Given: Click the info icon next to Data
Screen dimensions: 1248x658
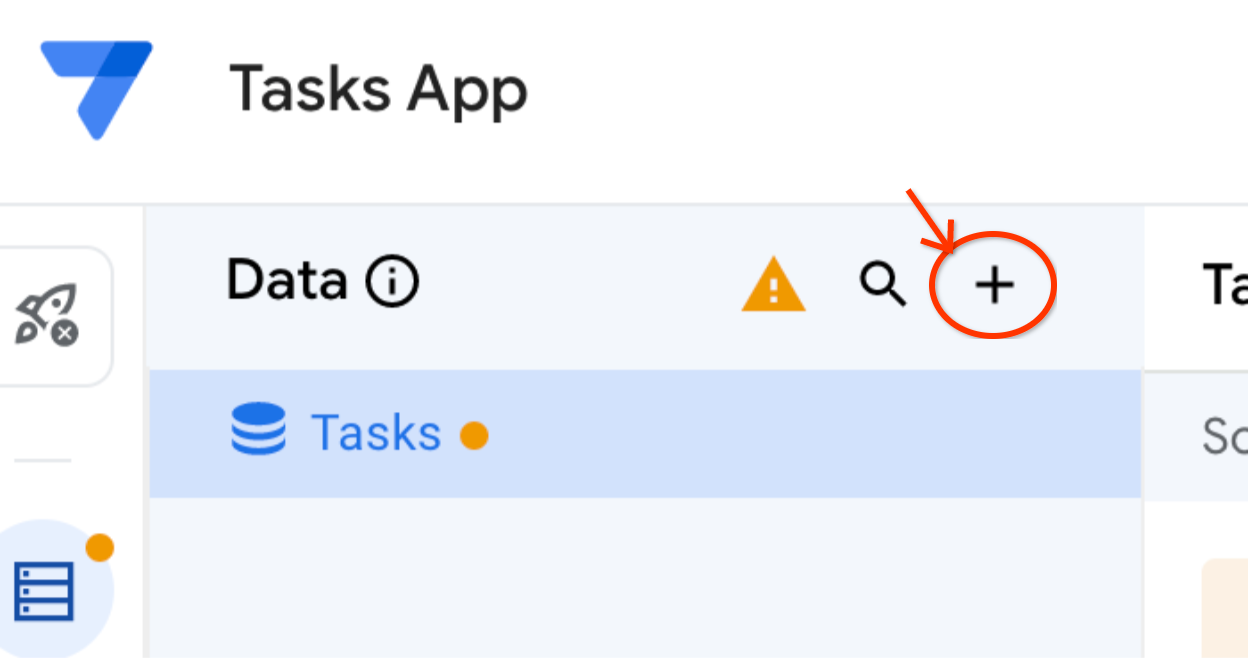Looking at the screenshot, I should pyautogui.click(x=393, y=281).
